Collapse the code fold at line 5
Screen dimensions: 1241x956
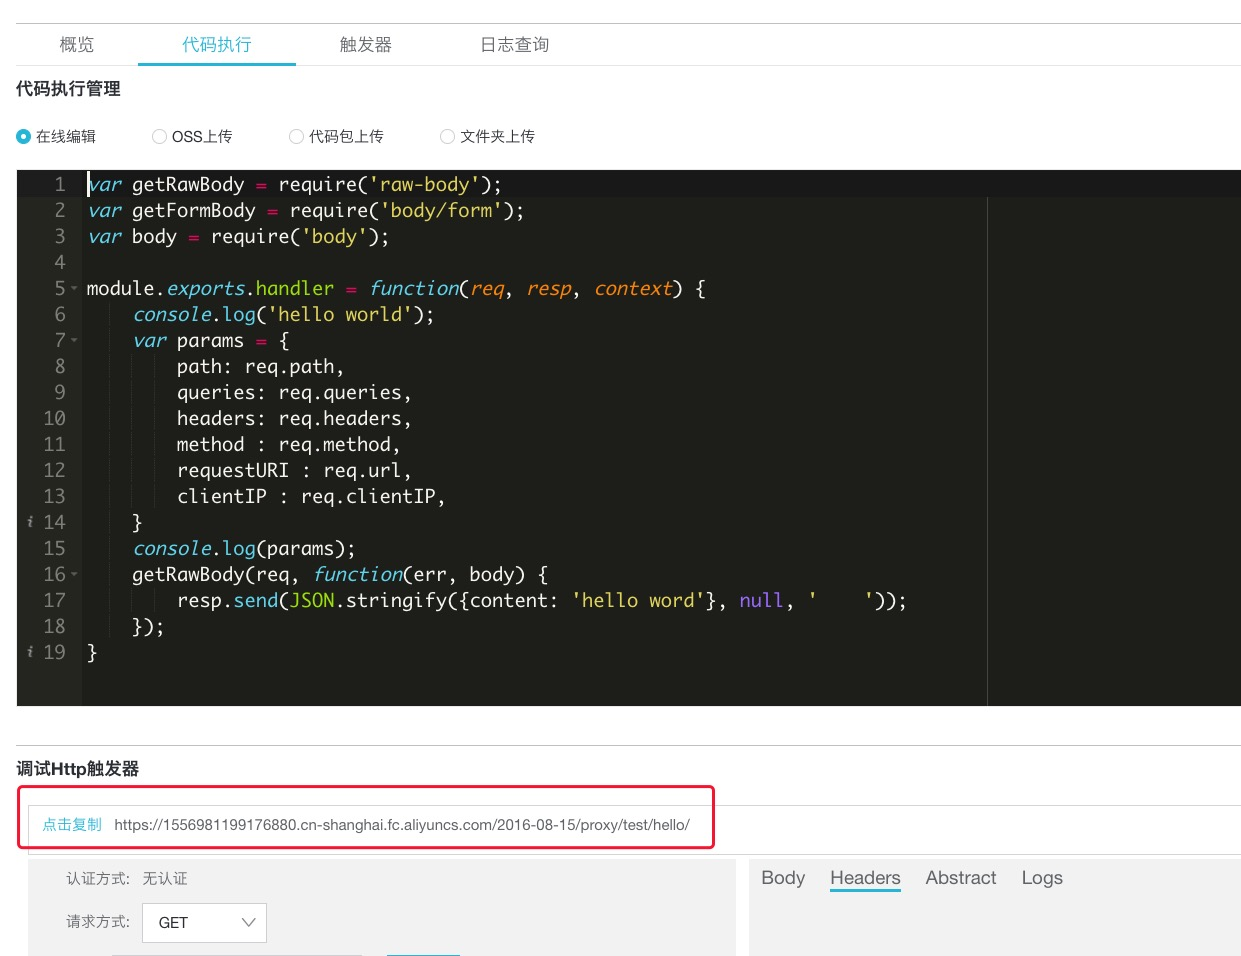click(x=74, y=289)
